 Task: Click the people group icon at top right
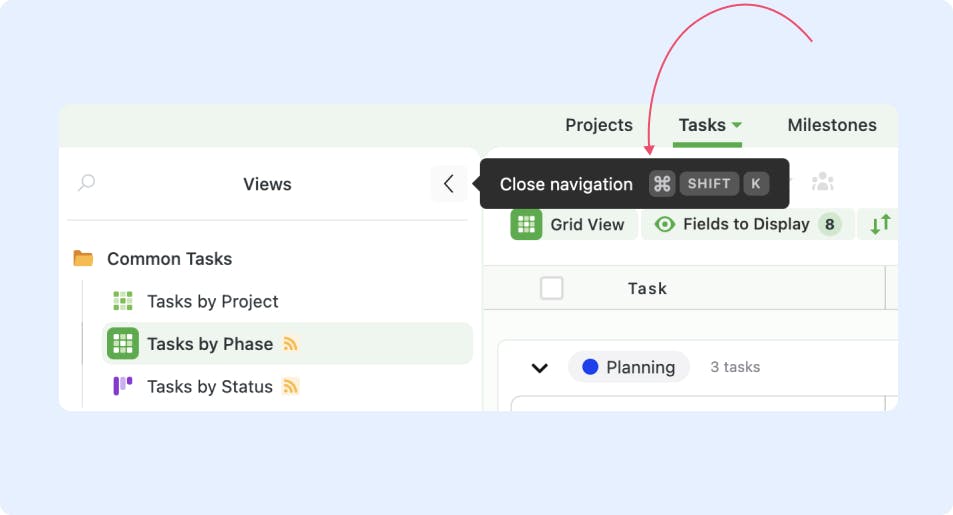tap(823, 181)
